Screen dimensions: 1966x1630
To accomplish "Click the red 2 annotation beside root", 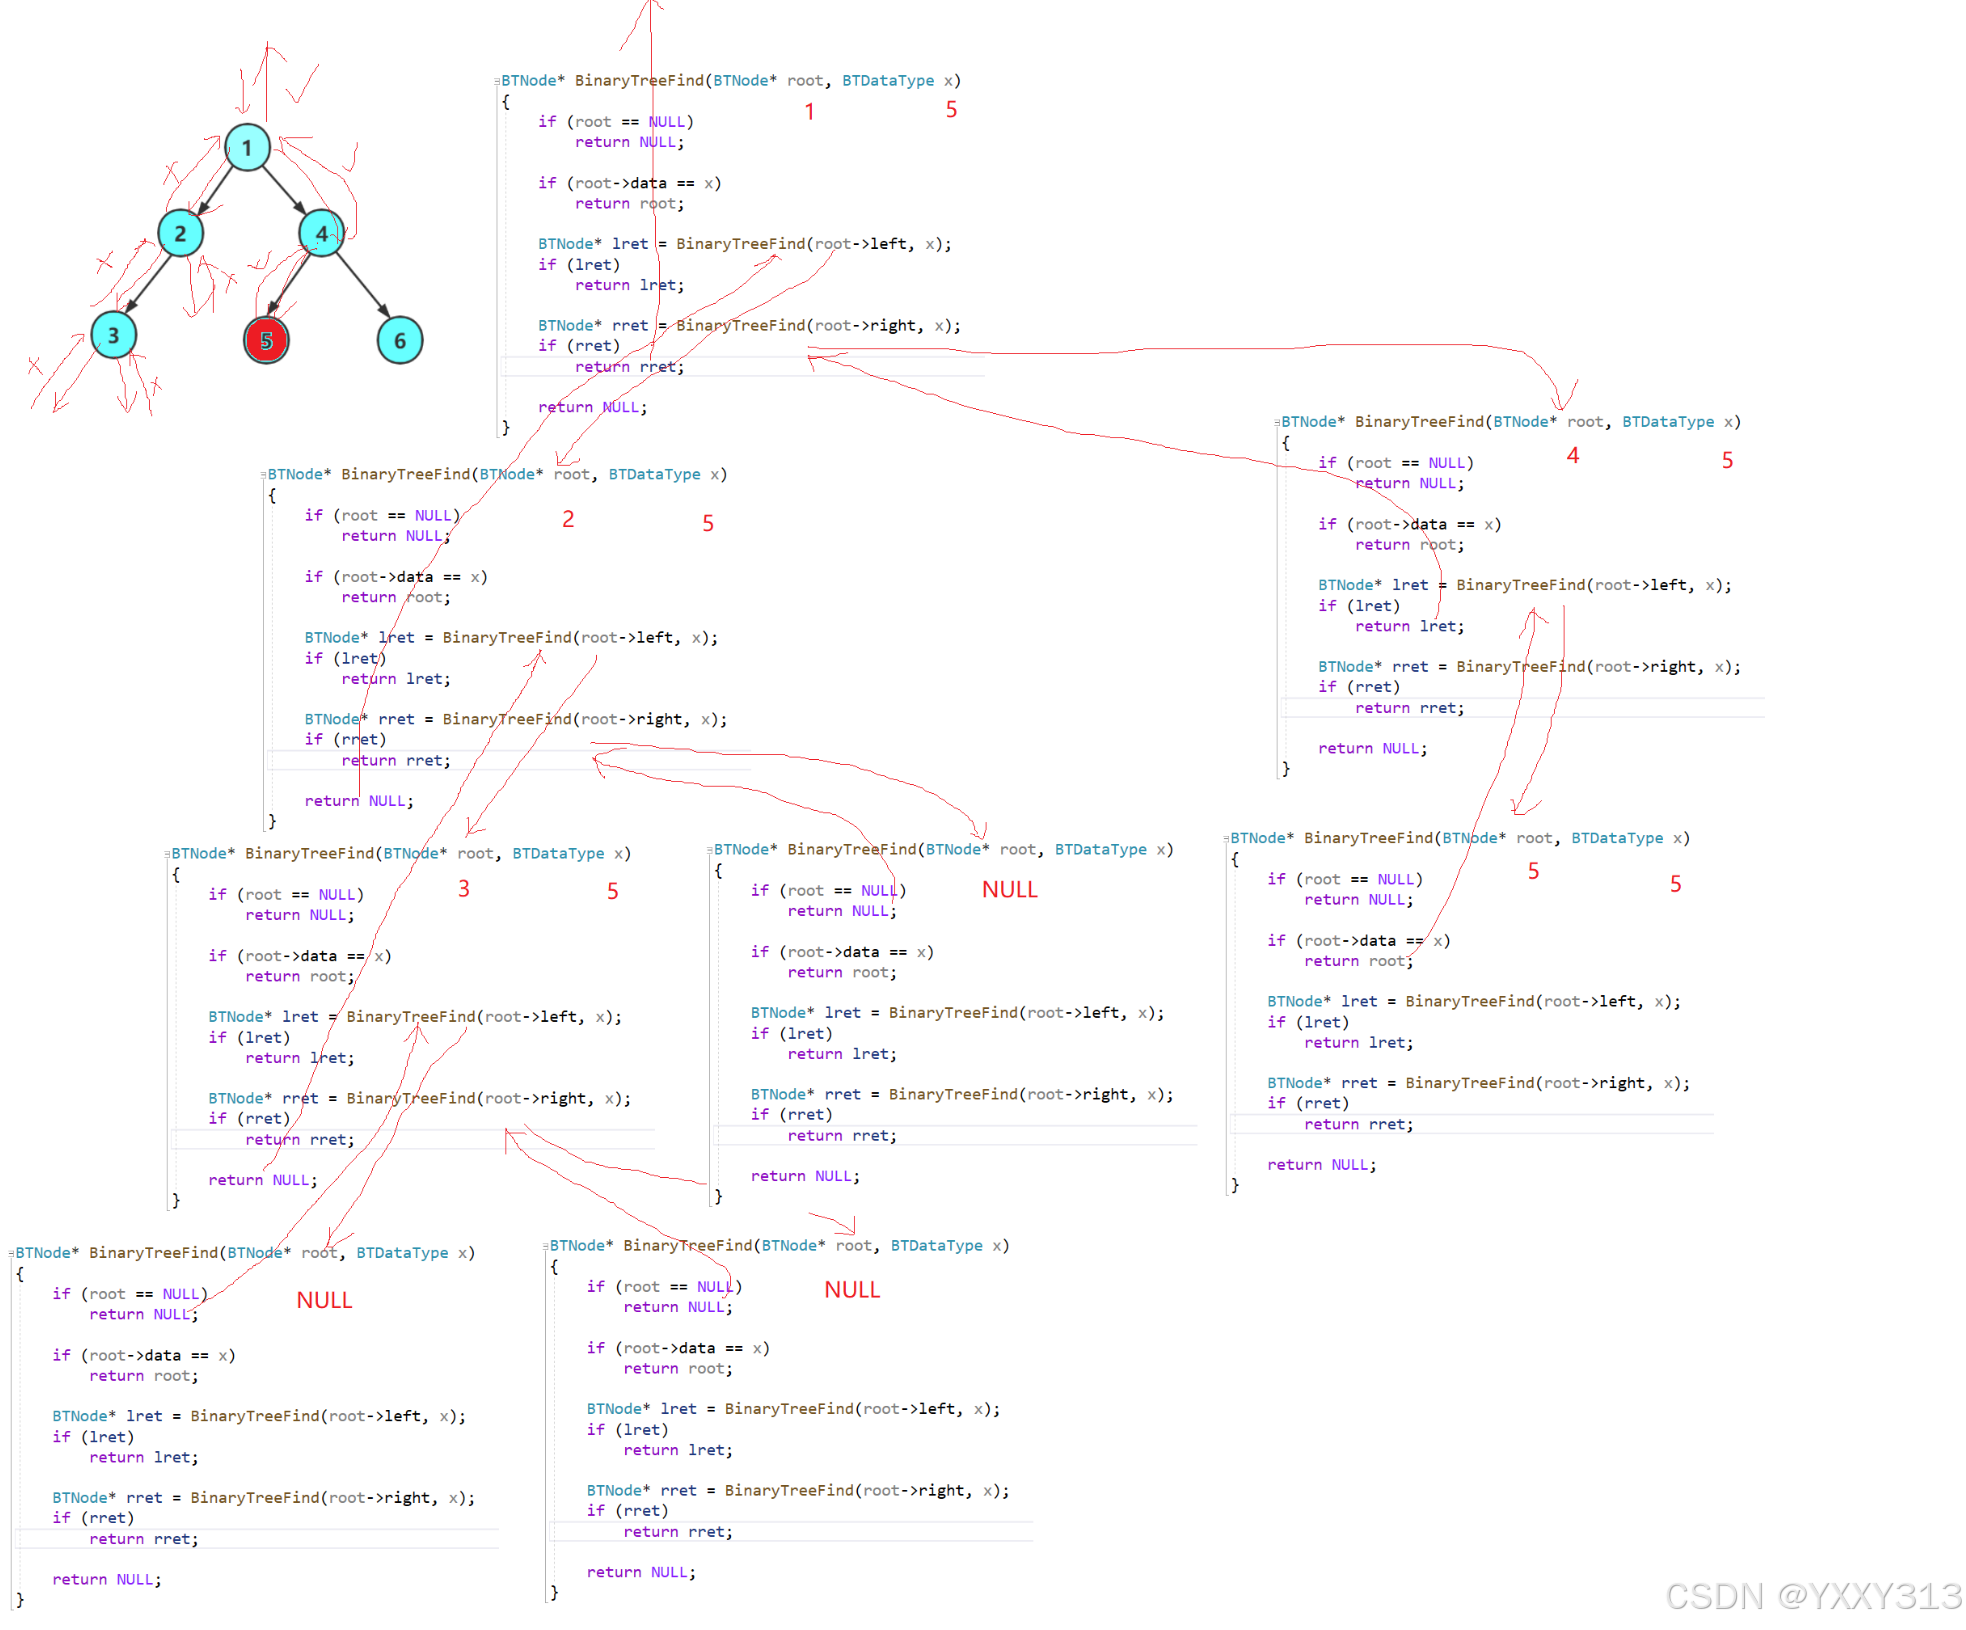I will tap(568, 519).
